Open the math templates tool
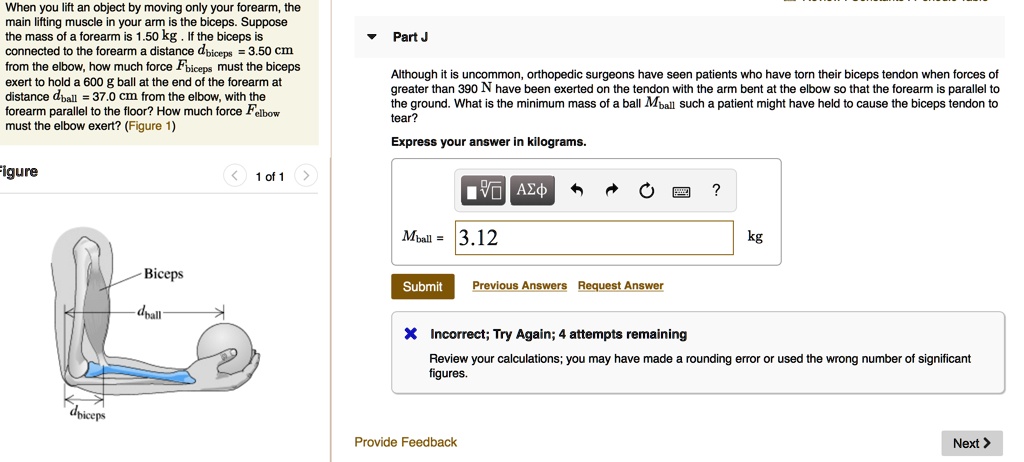1024x462 pixels. (x=484, y=190)
